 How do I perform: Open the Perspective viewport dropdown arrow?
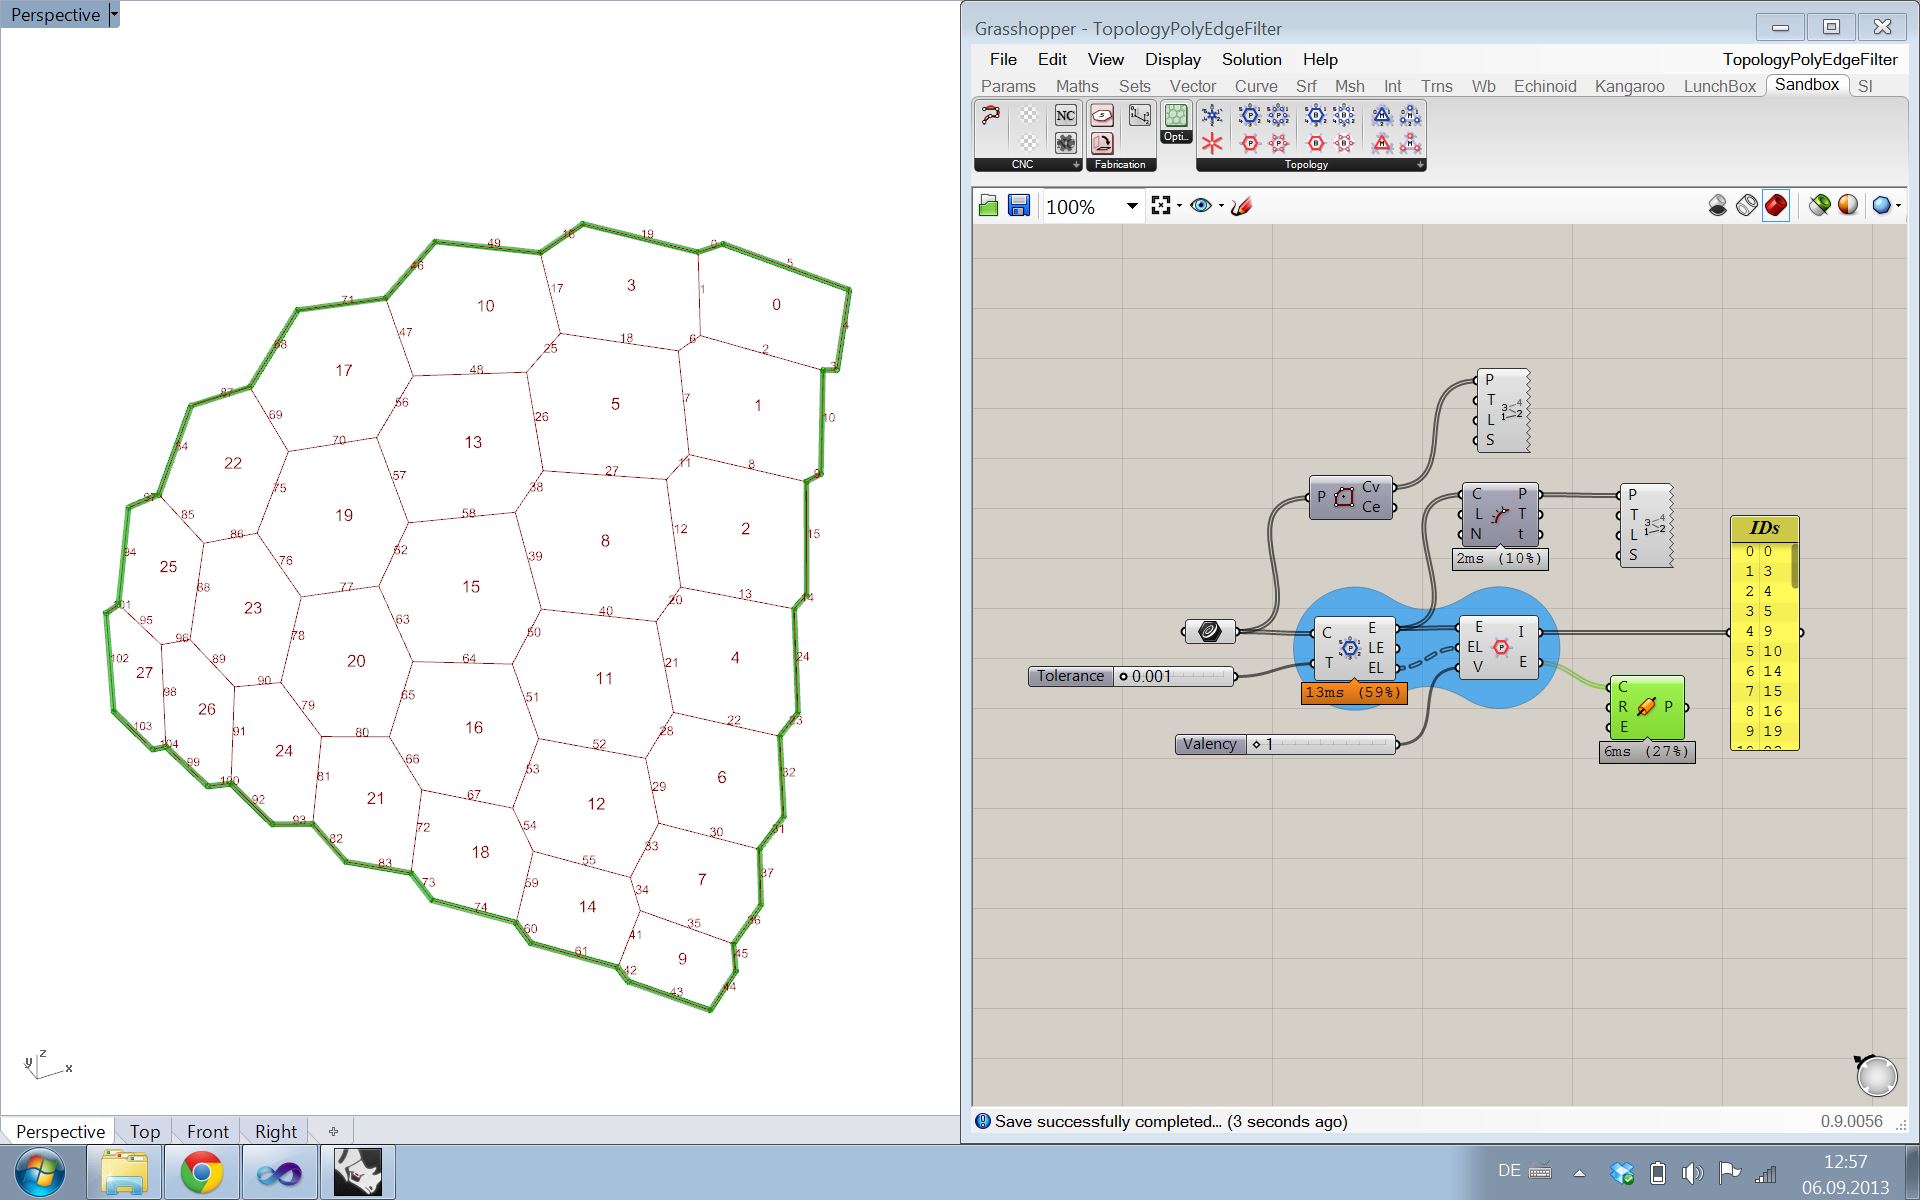pos(114,14)
